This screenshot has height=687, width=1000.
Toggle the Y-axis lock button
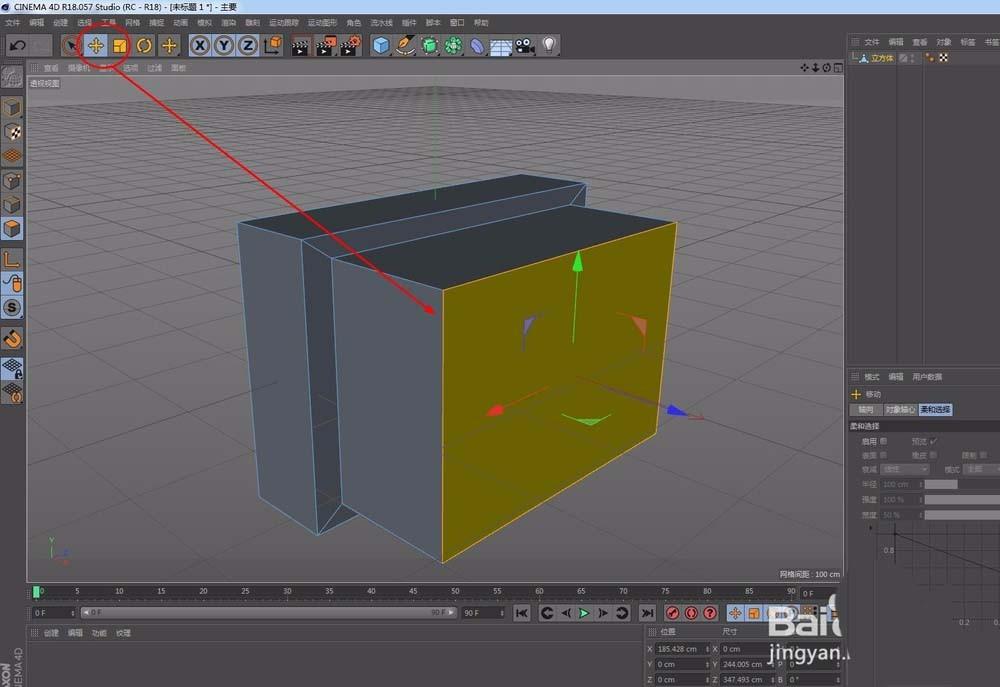click(224, 45)
